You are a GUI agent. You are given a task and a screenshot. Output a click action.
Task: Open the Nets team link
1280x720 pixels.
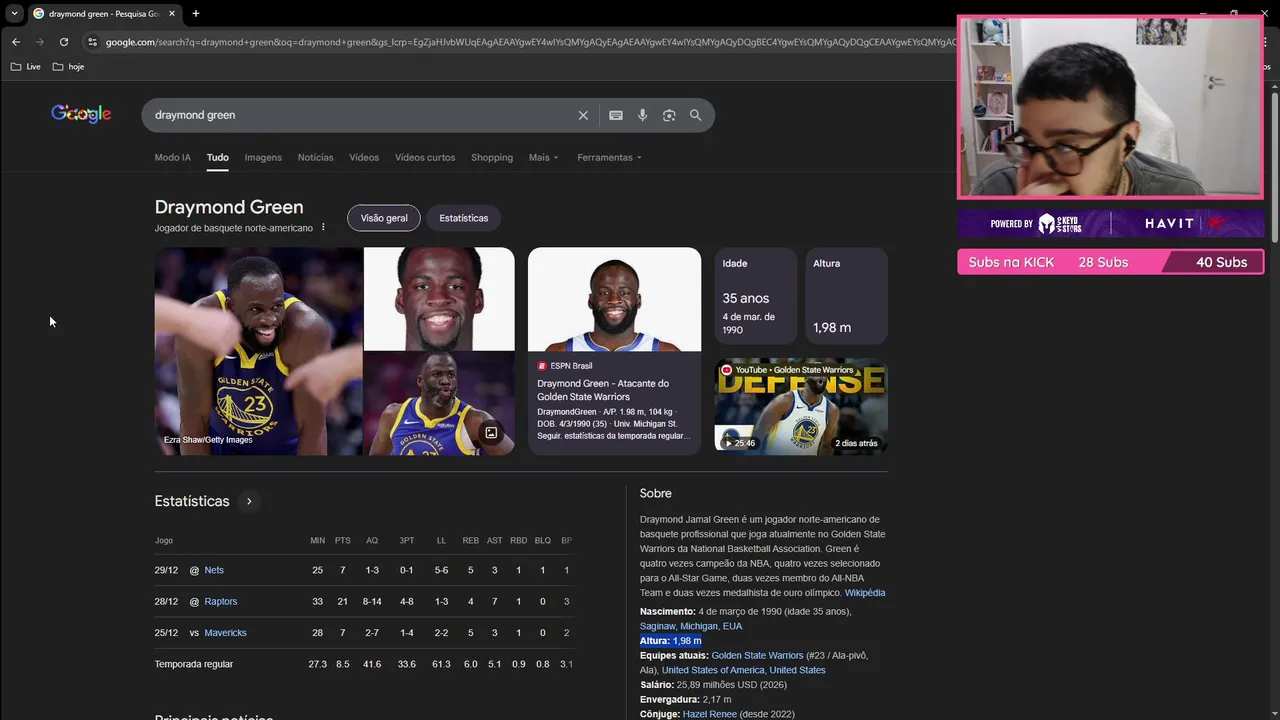tap(214, 570)
